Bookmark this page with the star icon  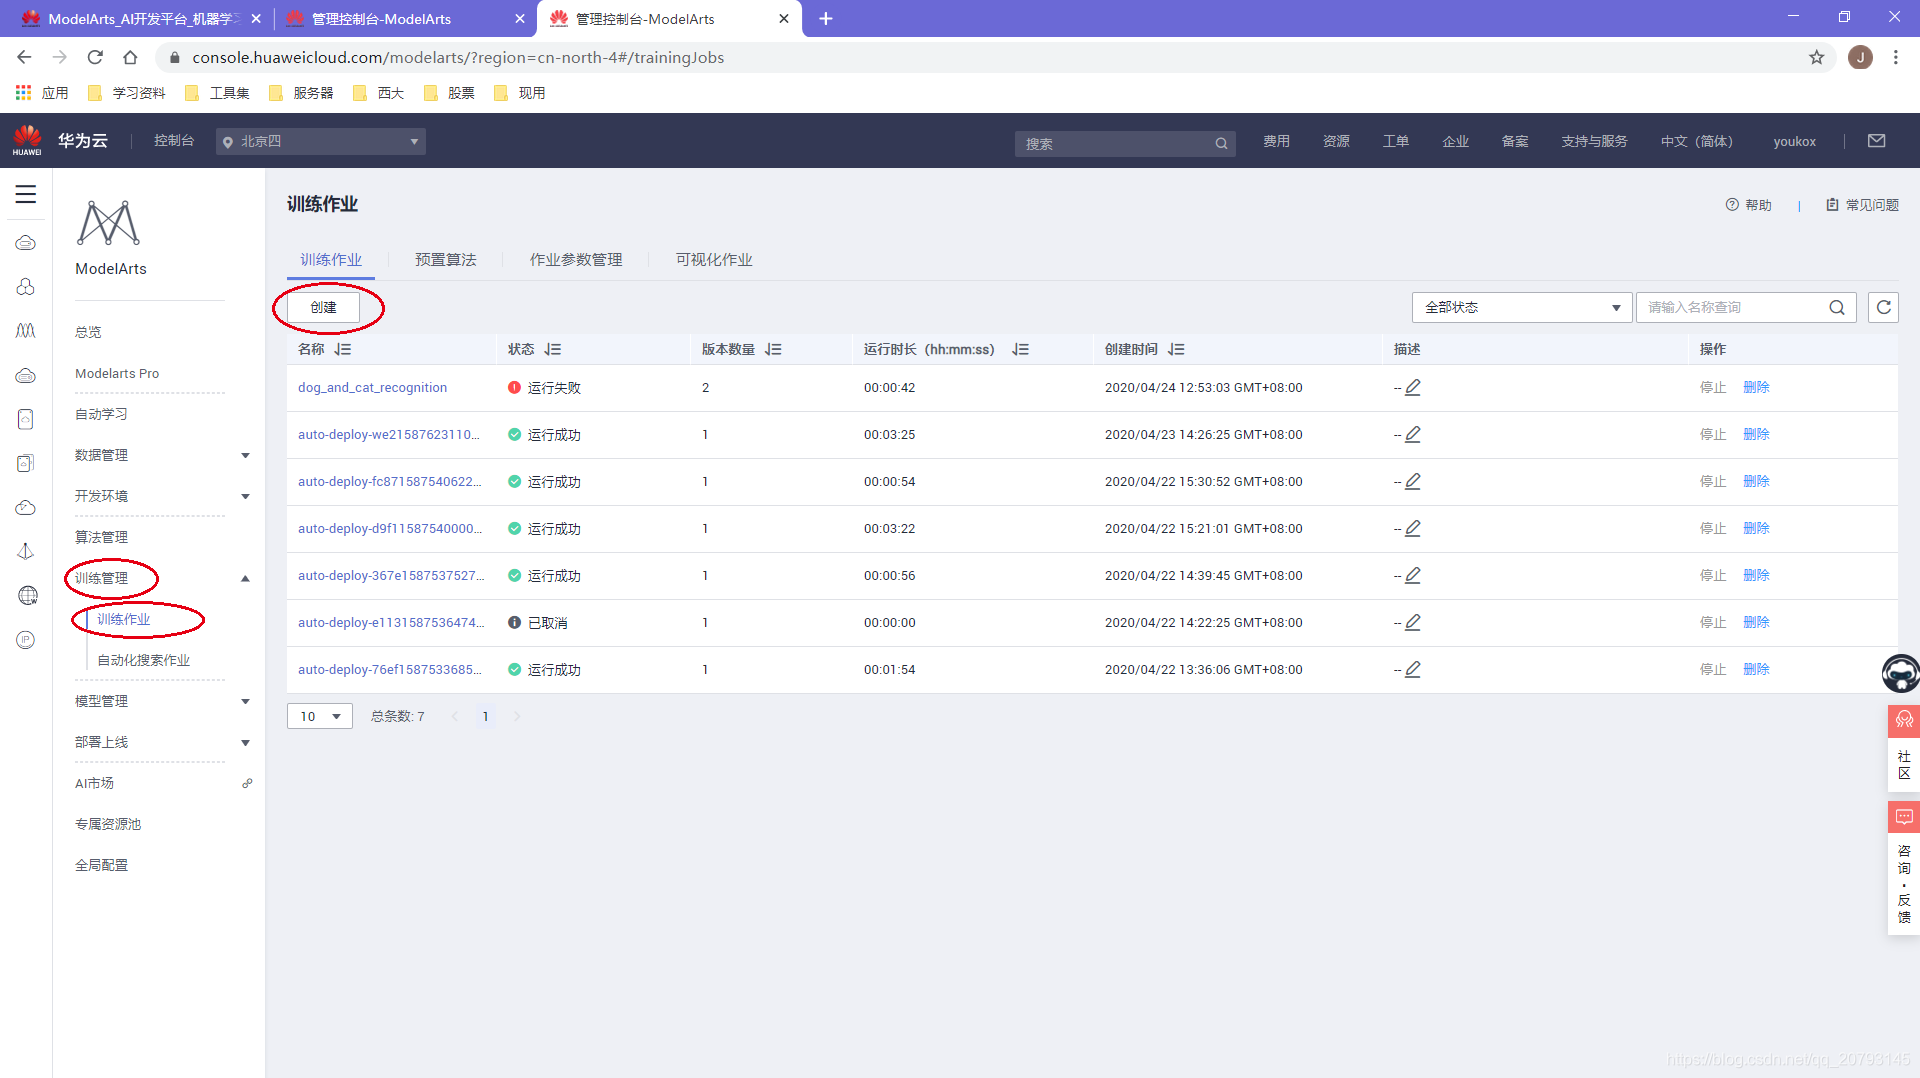(x=1816, y=57)
